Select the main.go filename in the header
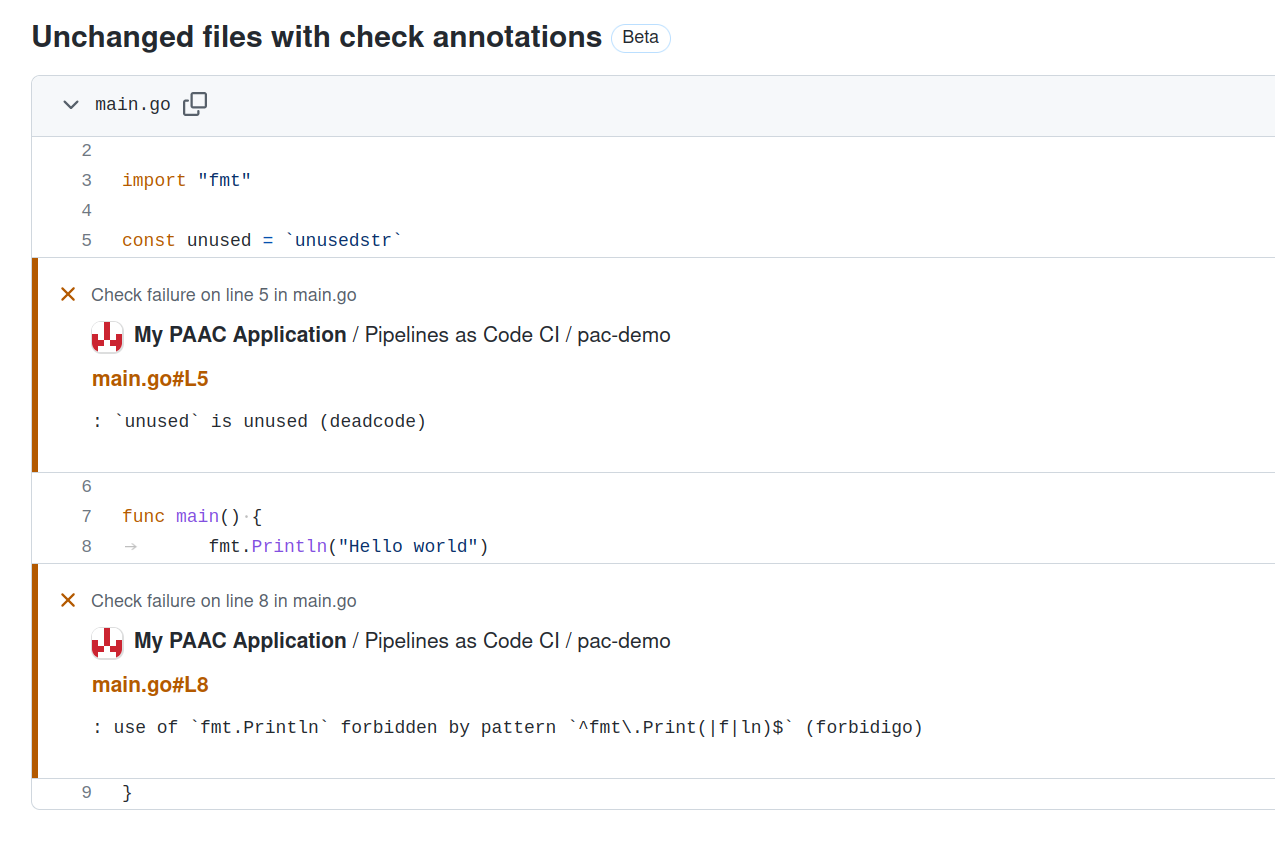Viewport: 1275px width, 842px height. [x=133, y=103]
